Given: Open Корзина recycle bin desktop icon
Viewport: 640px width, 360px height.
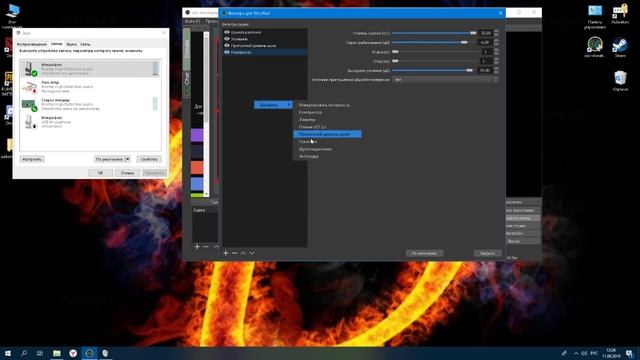Looking at the screenshot, I should click(x=620, y=80).
